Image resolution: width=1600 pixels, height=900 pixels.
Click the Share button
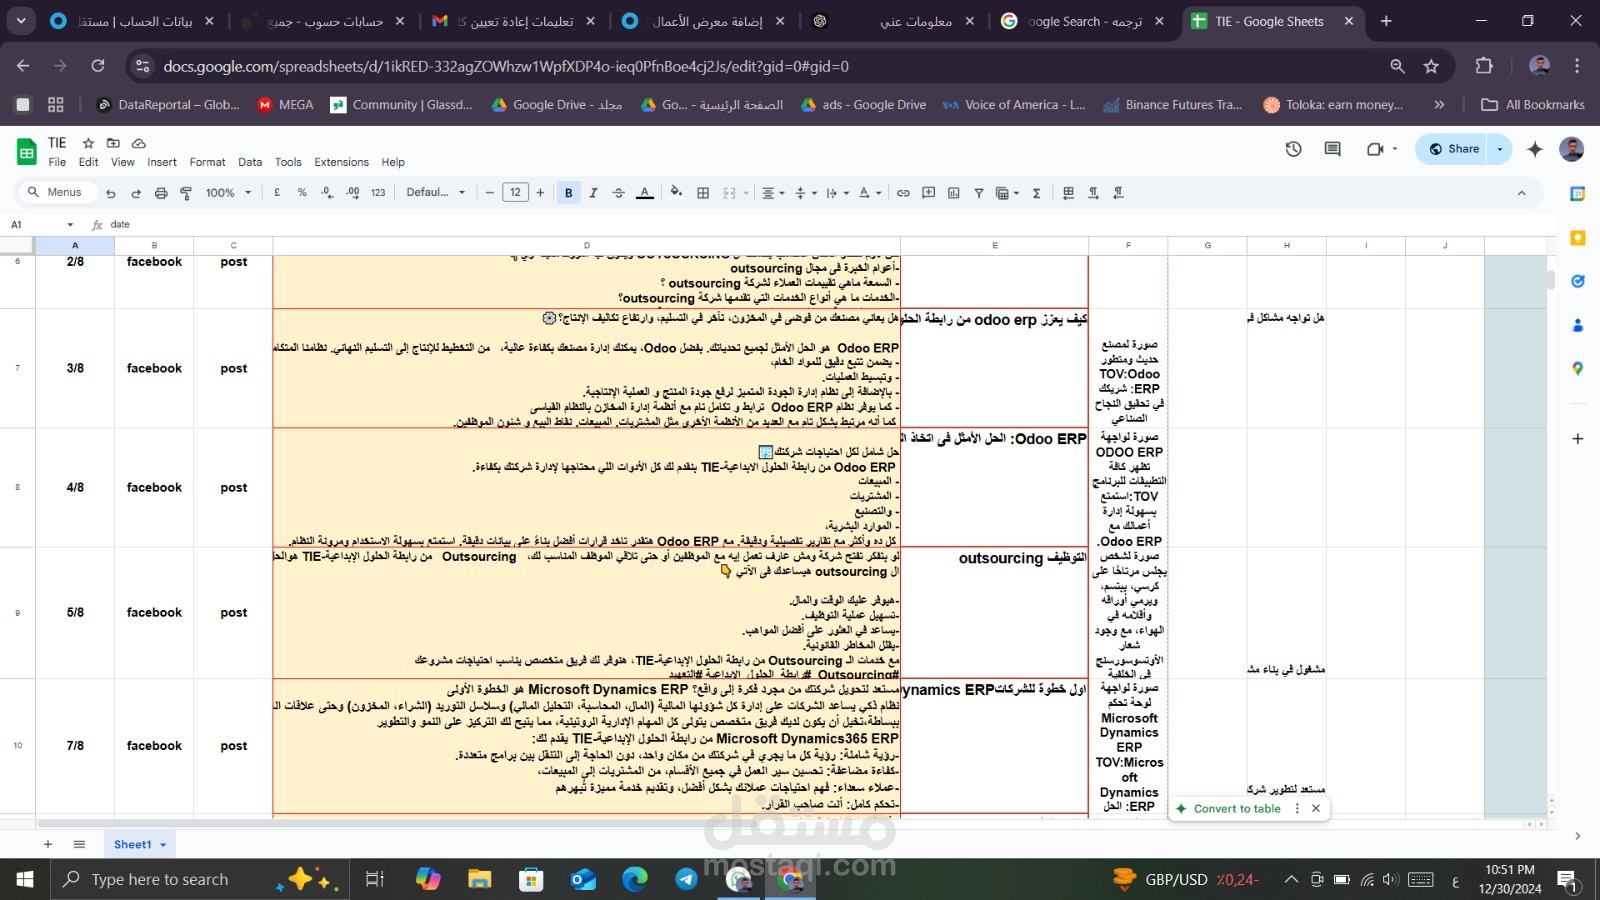pos(1453,149)
